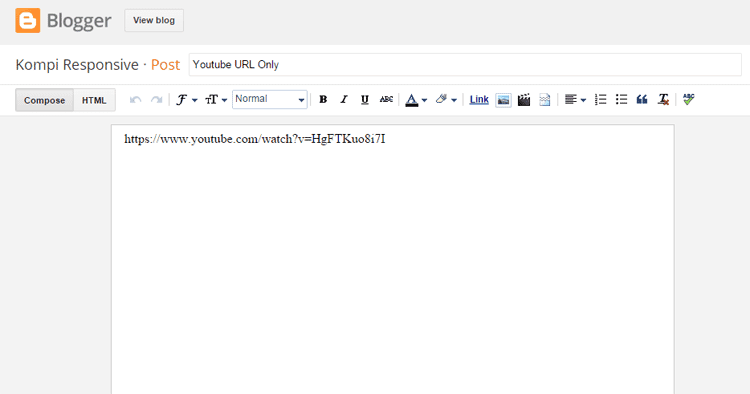
Task: Switch to Compose mode
Action: click(44, 100)
